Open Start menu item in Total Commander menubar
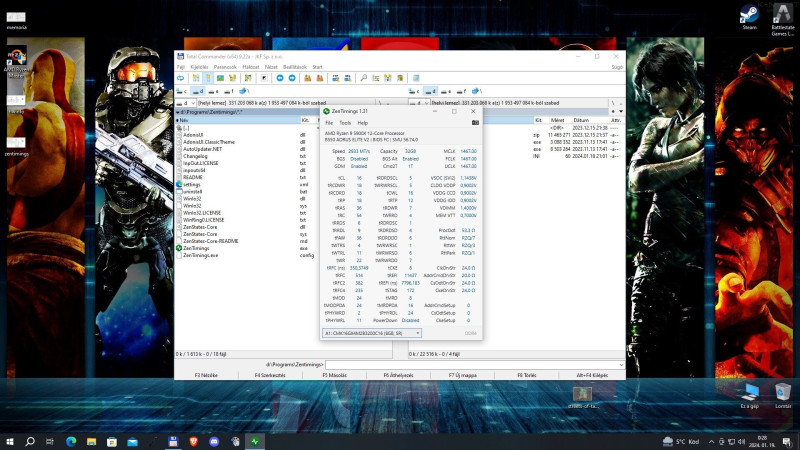Viewport: 800px width, 450px height. click(x=317, y=67)
